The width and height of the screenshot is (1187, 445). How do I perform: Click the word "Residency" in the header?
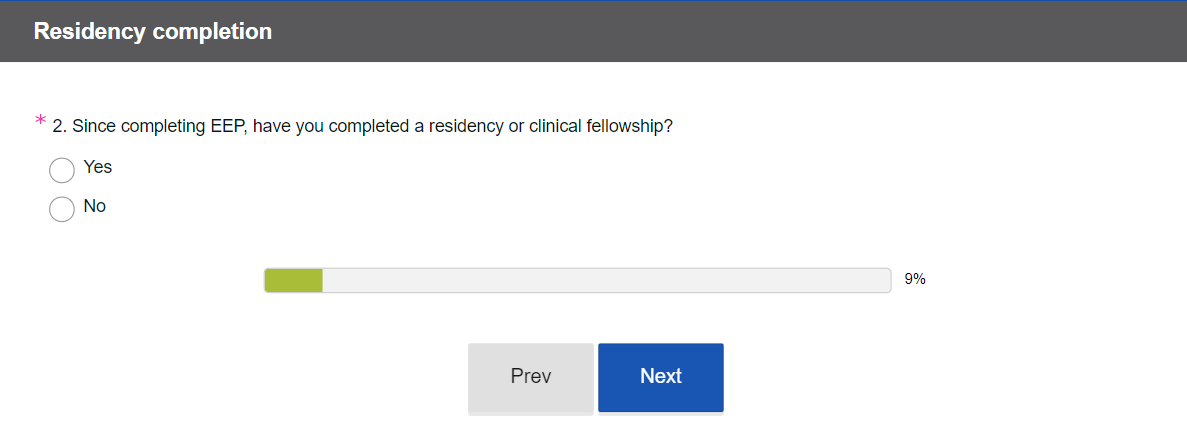pos(90,32)
